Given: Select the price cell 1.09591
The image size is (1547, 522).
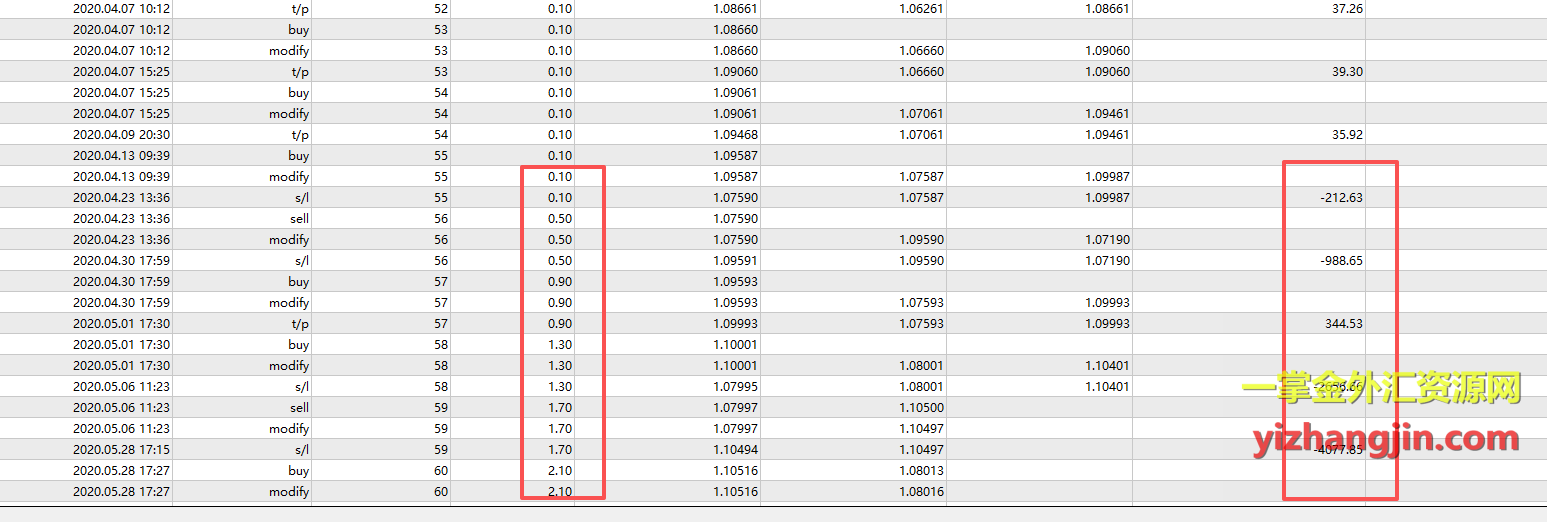Looking at the screenshot, I should click(735, 261).
